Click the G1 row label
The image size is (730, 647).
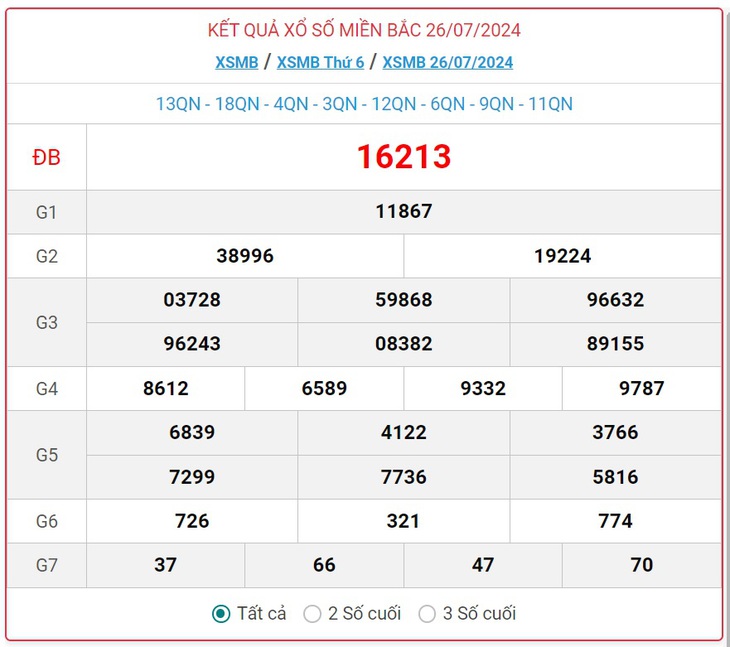(x=47, y=212)
